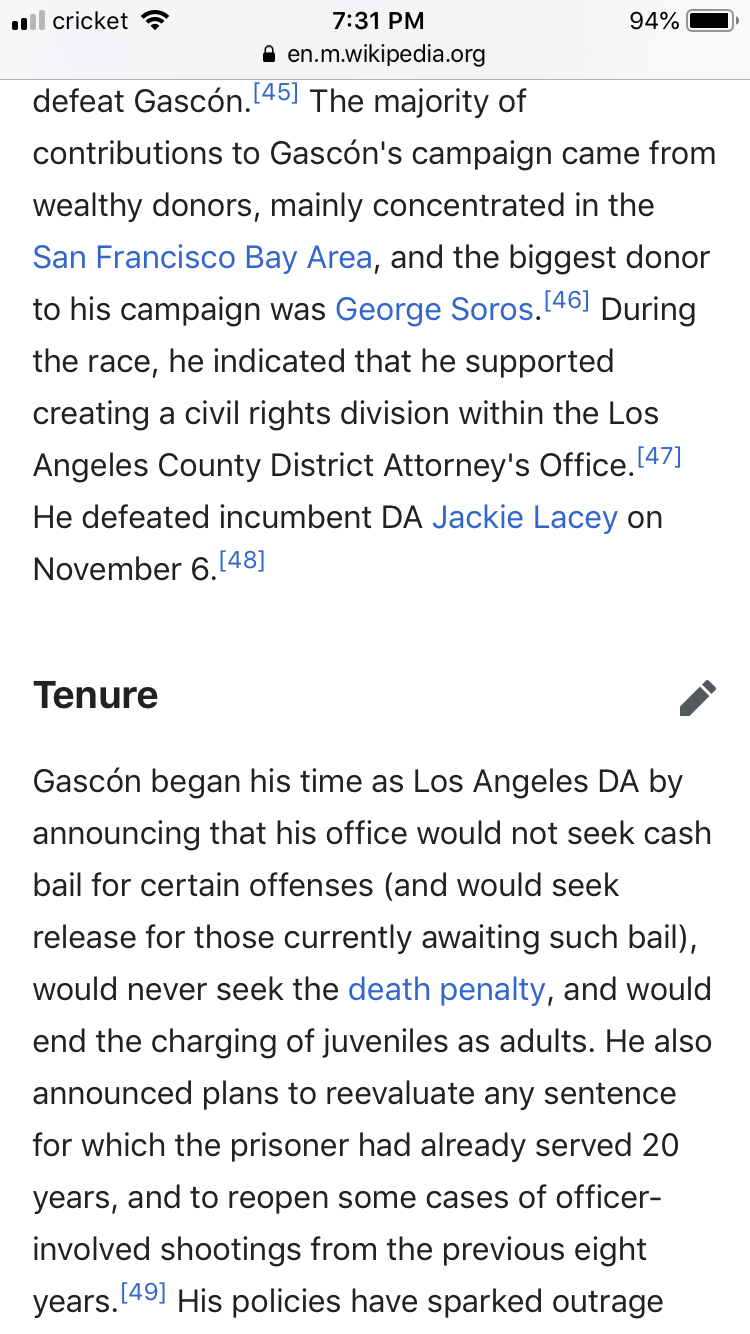Tap the Tenure section heading
Screen dimensions: 750x1334
pos(96,695)
